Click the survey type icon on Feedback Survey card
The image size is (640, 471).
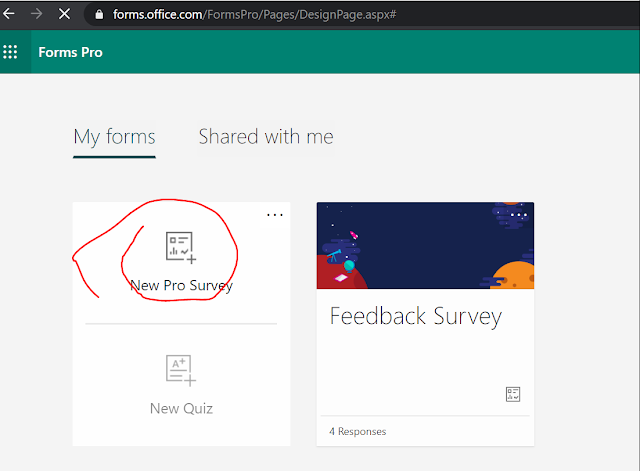513,394
